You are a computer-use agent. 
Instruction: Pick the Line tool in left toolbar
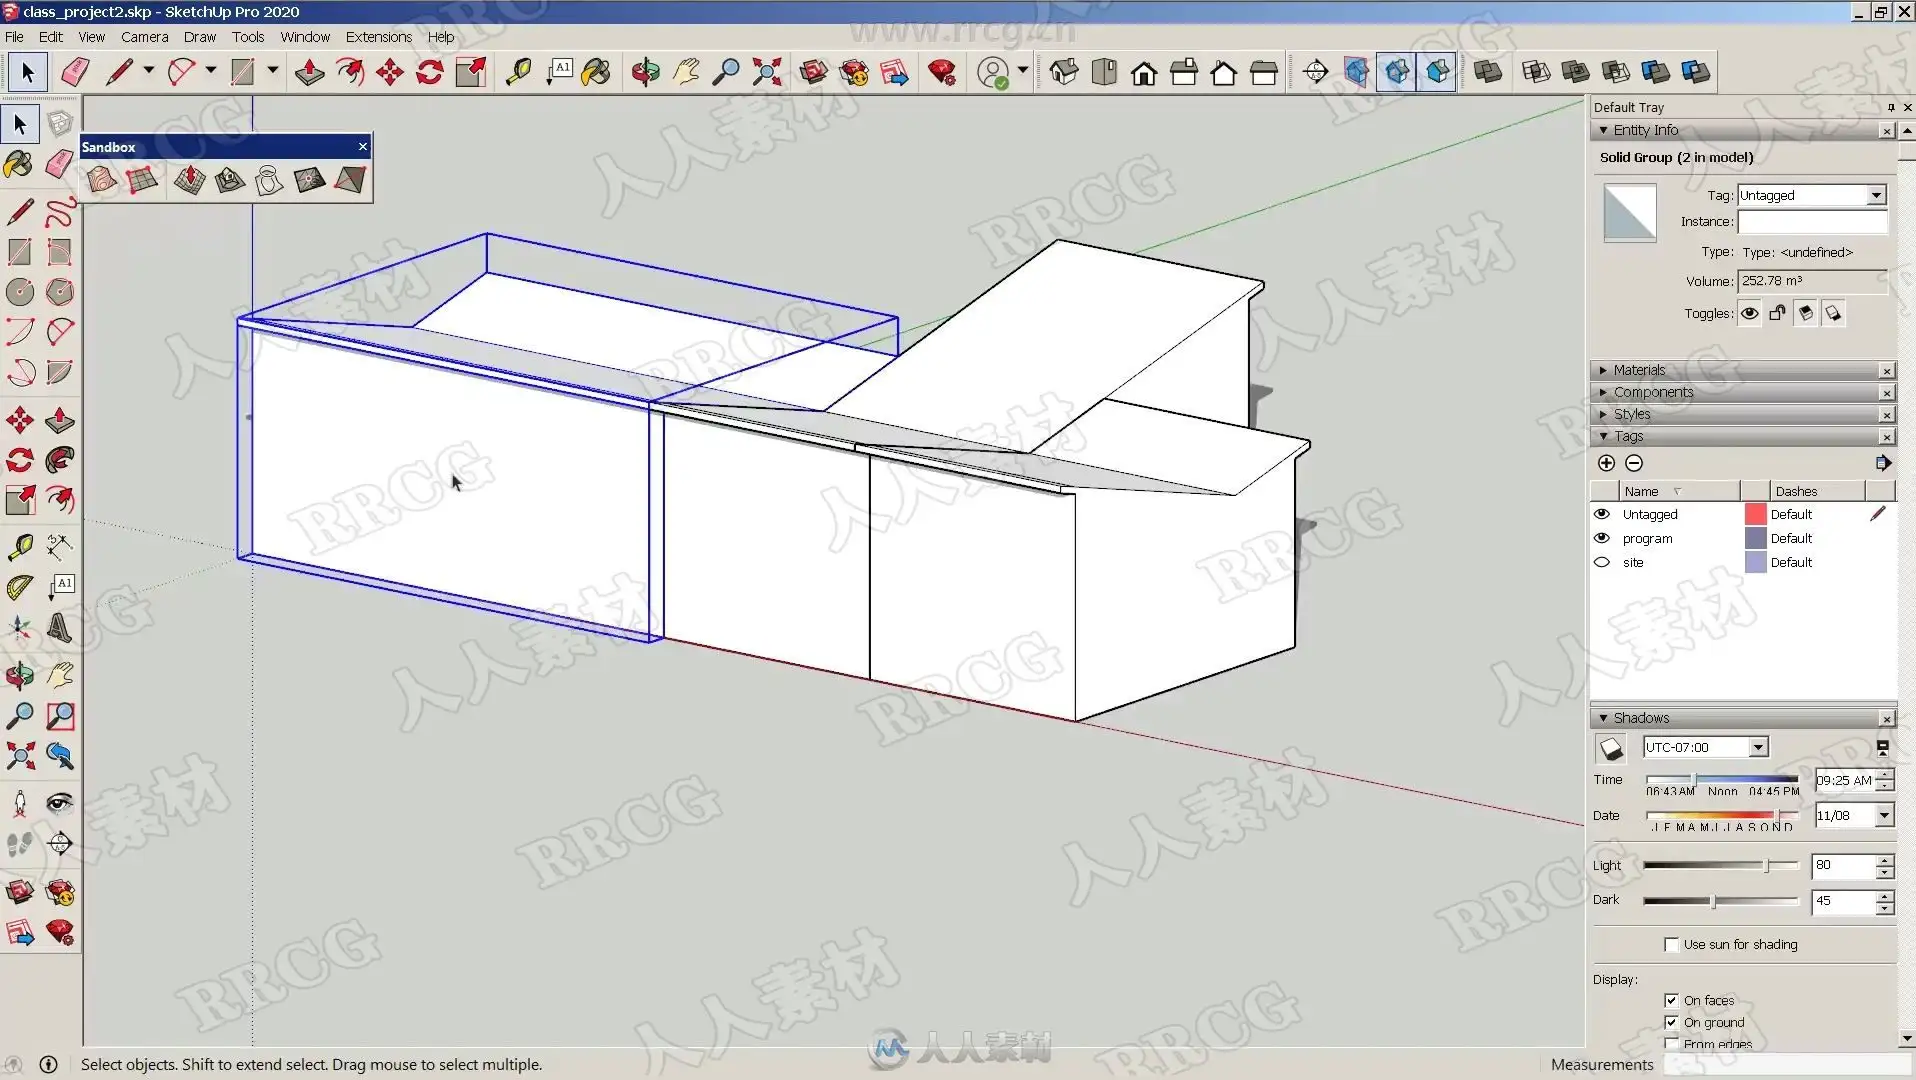click(20, 211)
